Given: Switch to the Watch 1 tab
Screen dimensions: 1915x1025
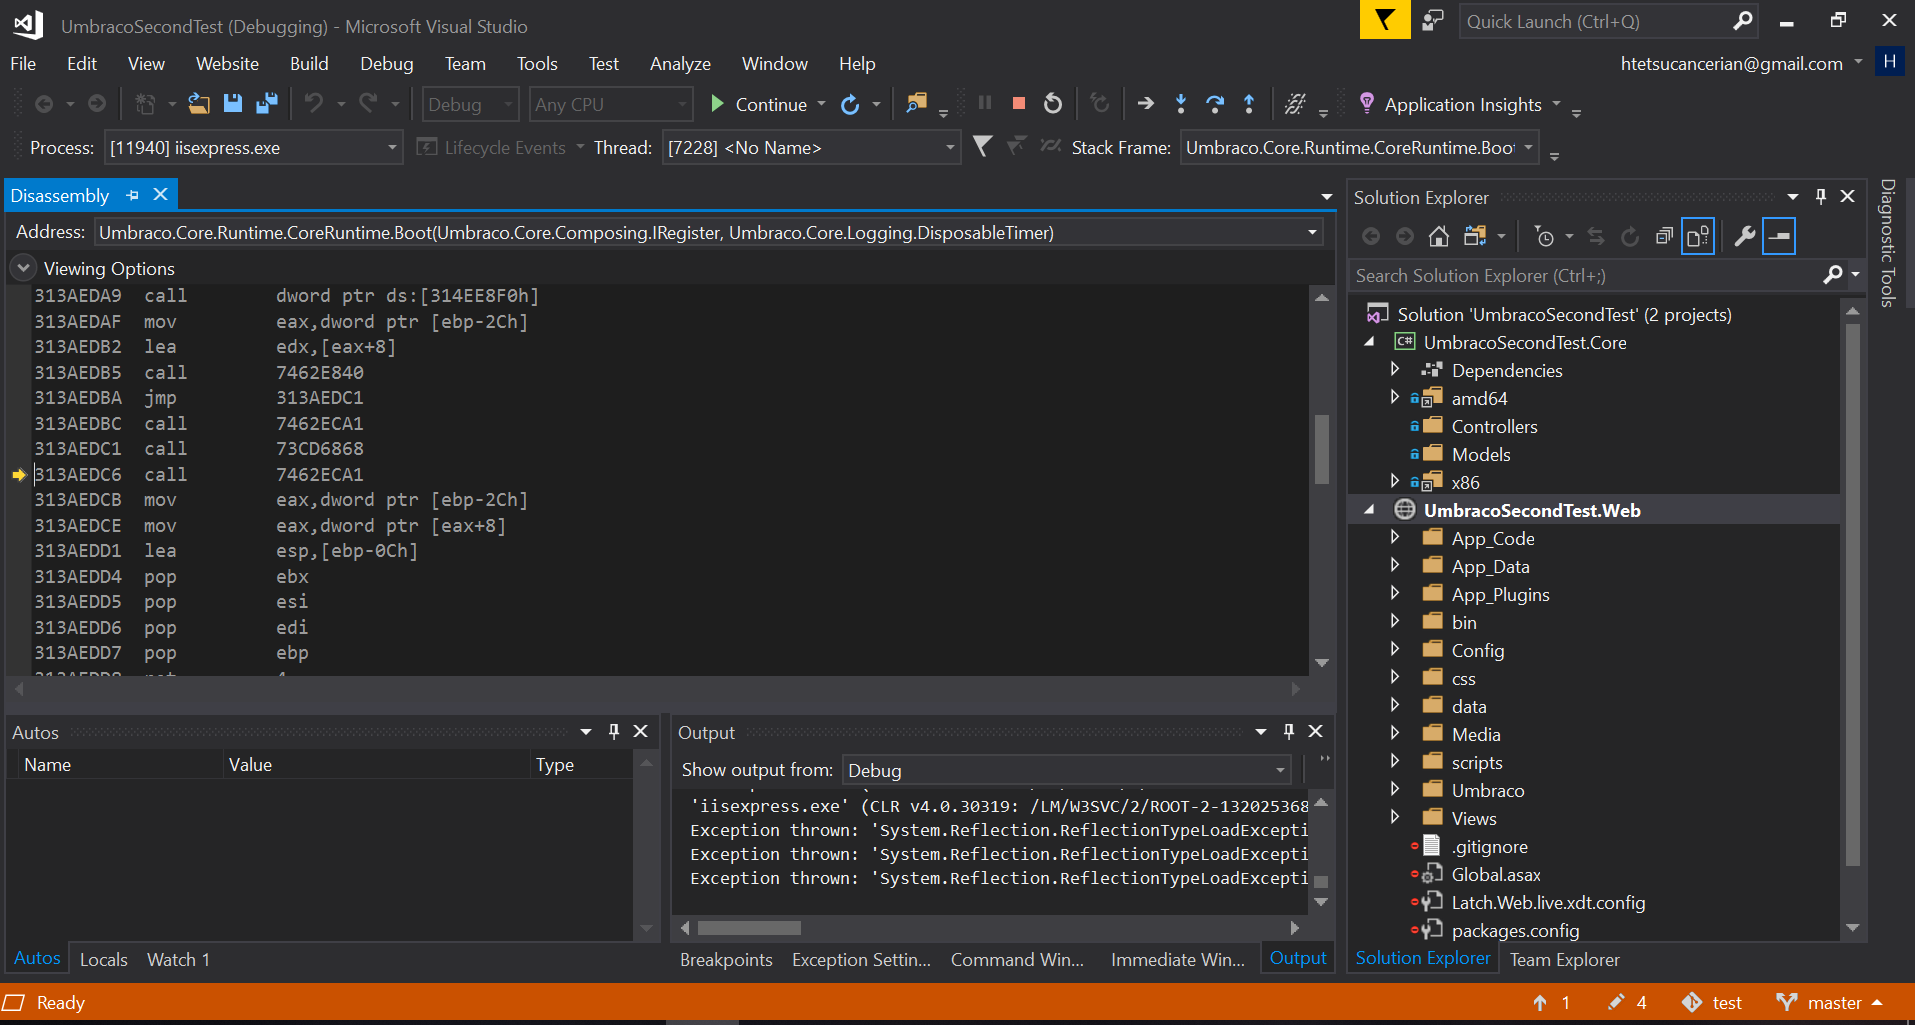Looking at the screenshot, I should [178, 959].
